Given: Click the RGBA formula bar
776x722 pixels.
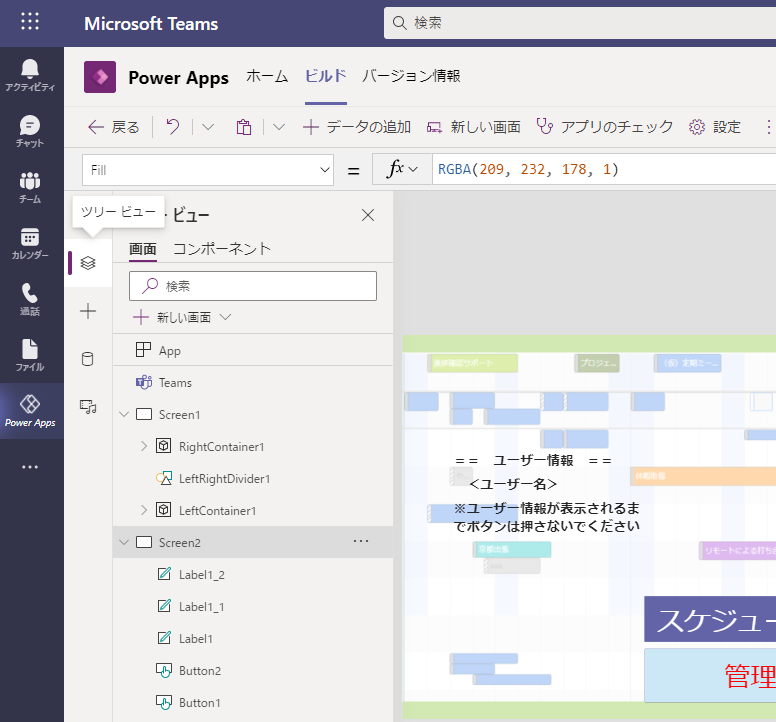Looking at the screenshot, I should pyautogui.click(x=604, y=169).
